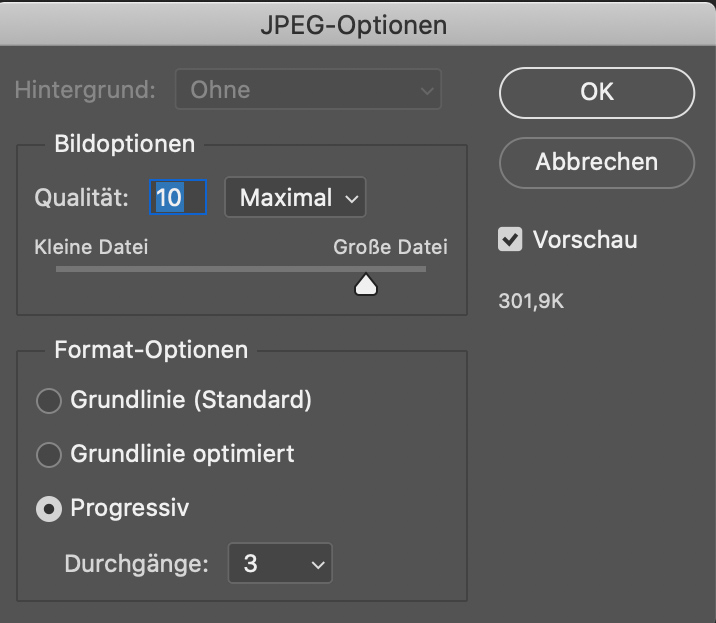
Task: Click the quality slider thumb handle
Action: pyautogui.click(x=366, y=286)
